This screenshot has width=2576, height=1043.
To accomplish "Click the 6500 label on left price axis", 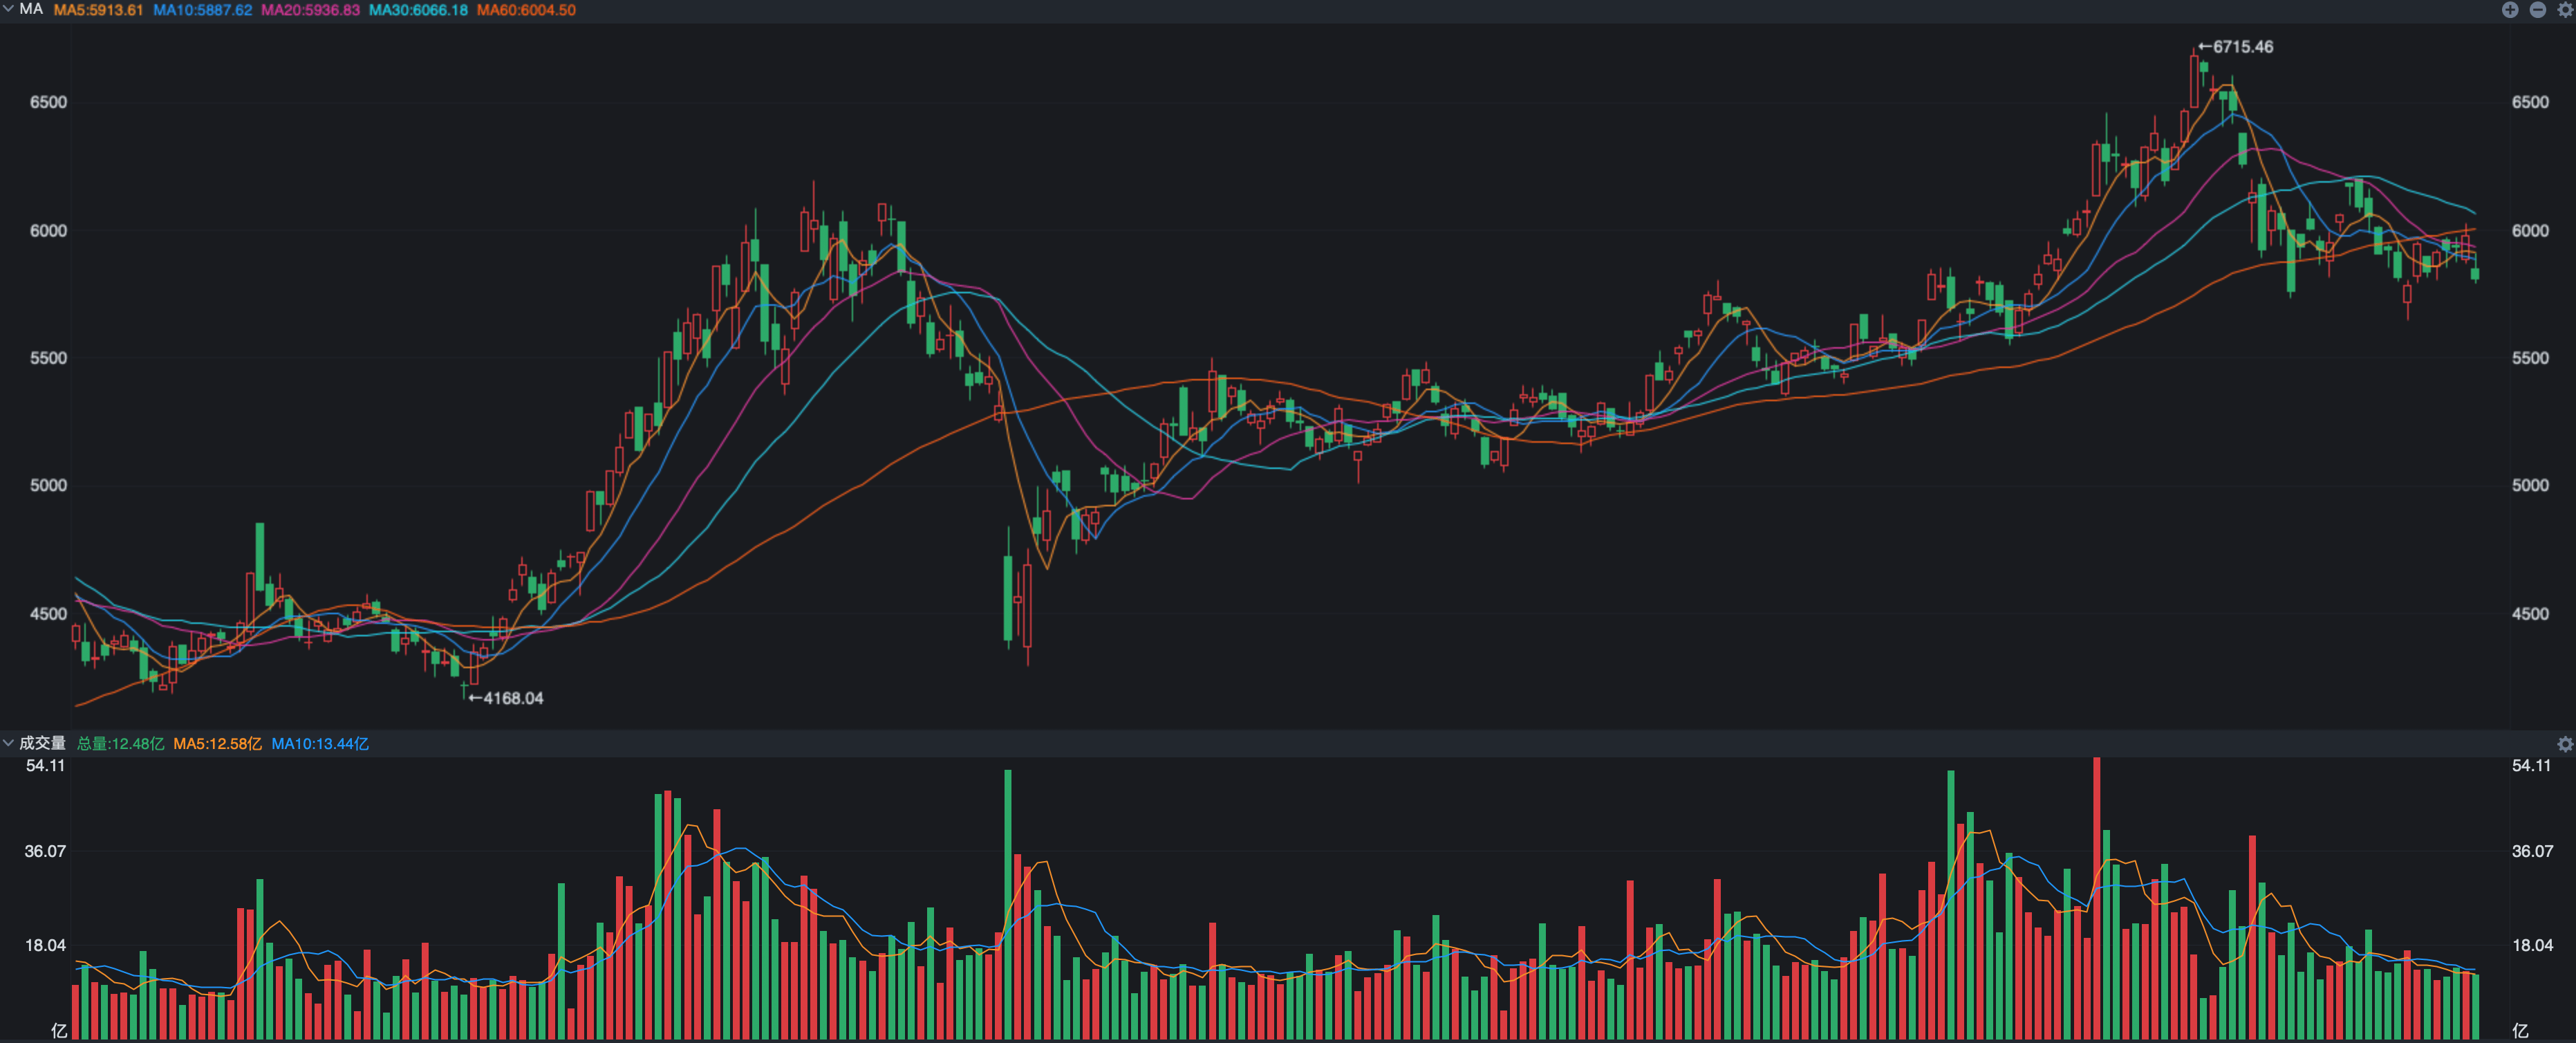I will tap(48, 102).
